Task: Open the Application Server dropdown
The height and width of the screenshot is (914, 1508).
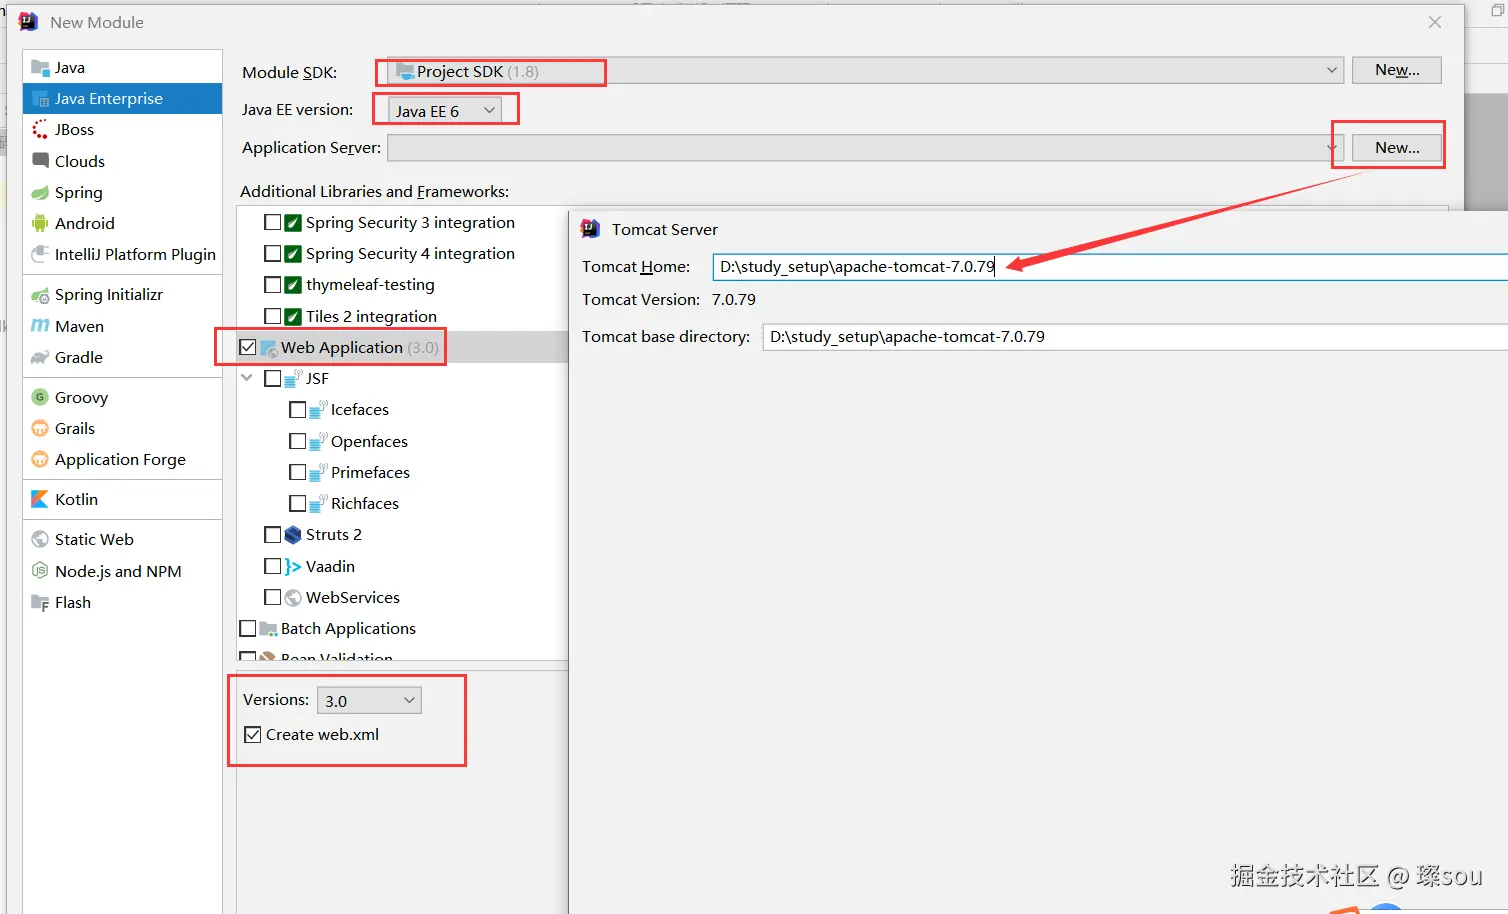Action: tap(865, 148)
